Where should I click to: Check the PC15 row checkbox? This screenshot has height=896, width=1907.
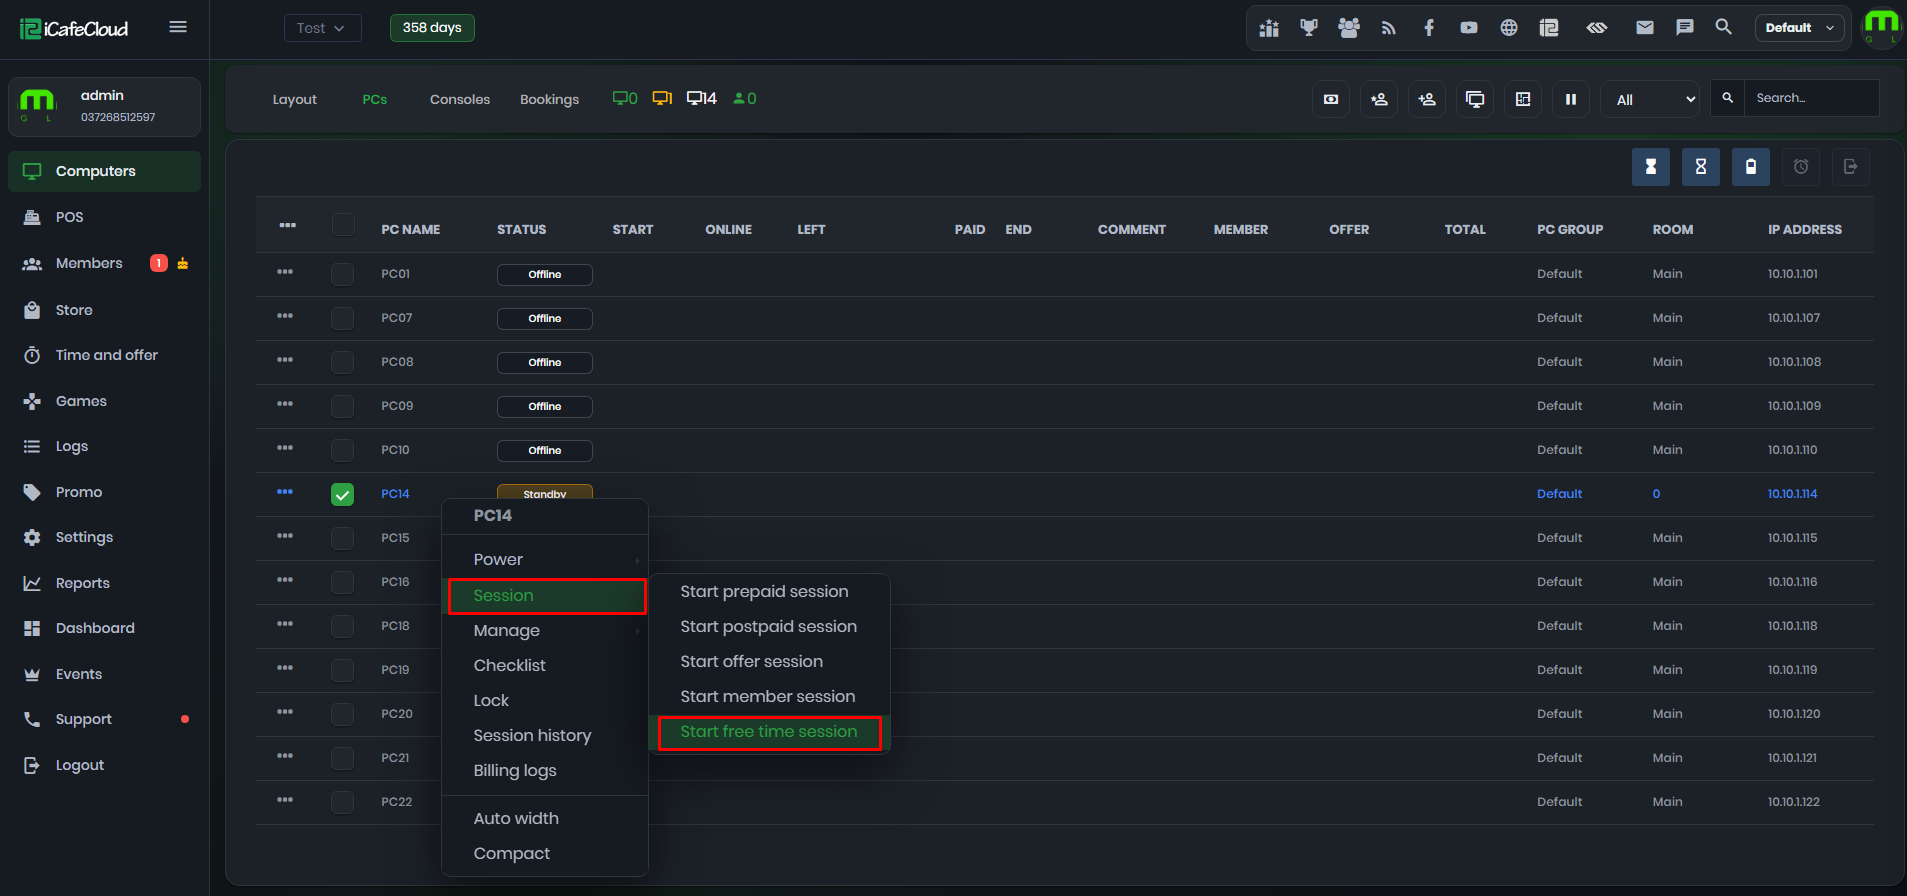(342, 538)
